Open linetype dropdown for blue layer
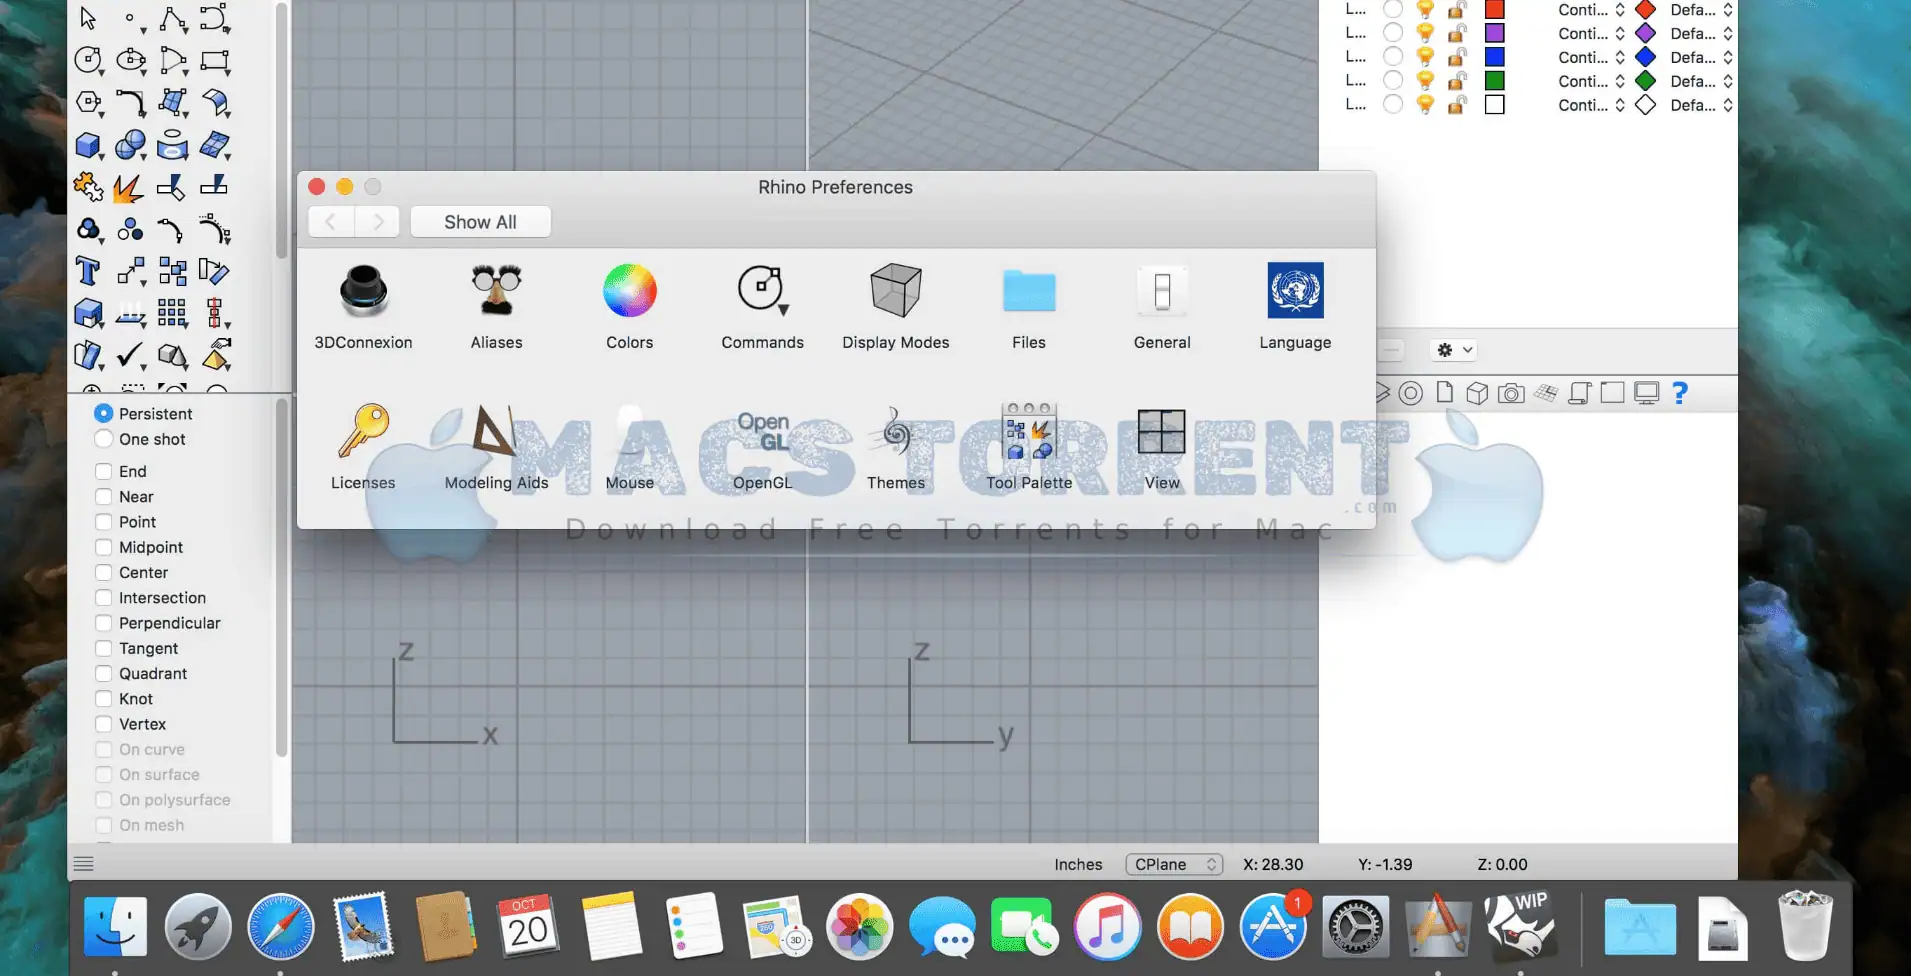This screenshot has width=1911, height=976. (x=1592, y=57)
